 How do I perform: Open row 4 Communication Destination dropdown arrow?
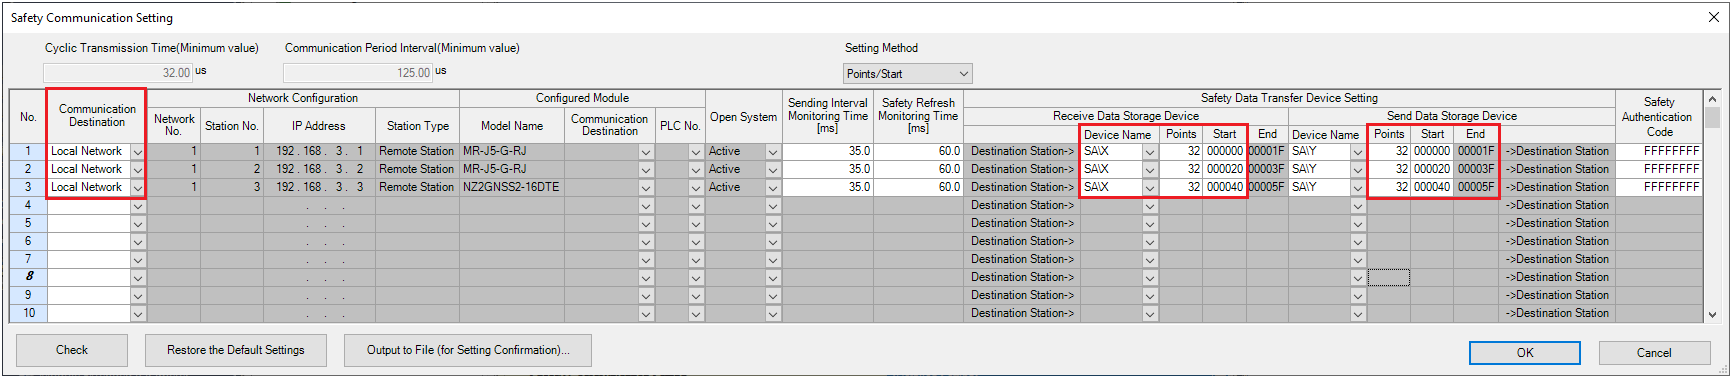(x=138, y=206)
